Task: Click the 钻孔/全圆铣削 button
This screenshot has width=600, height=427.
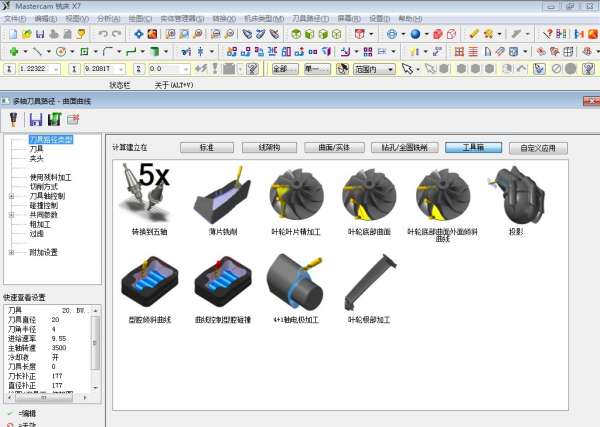Action: (x=405, y=148)
